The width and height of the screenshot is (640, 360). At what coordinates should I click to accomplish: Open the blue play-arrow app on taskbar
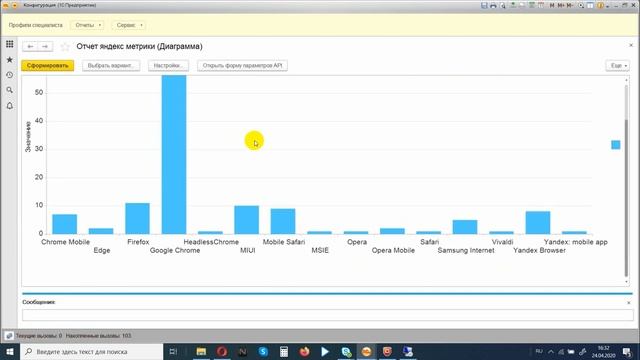click(325, 351)
